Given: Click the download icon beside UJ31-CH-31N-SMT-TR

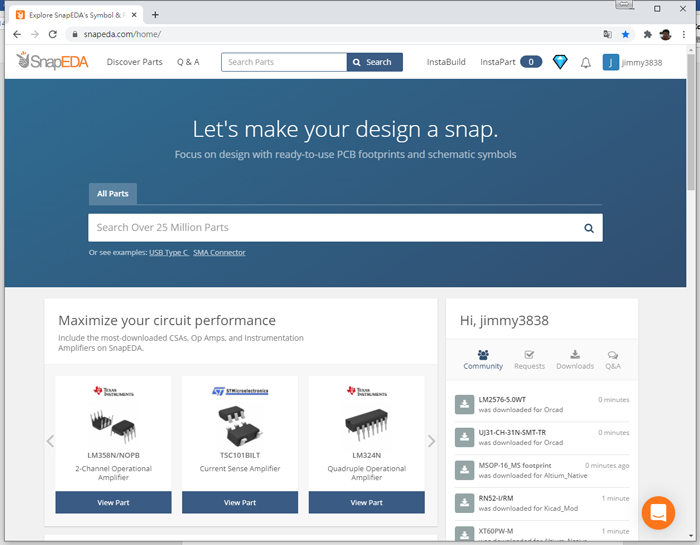Looking at the screenshot, I should pos(464,437).
